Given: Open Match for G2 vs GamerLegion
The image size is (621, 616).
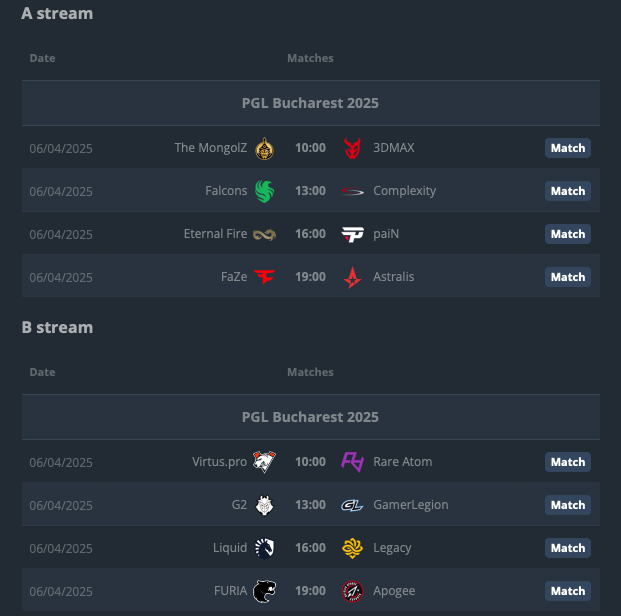Looking at the screenshot, I should [x=567, y=505].
